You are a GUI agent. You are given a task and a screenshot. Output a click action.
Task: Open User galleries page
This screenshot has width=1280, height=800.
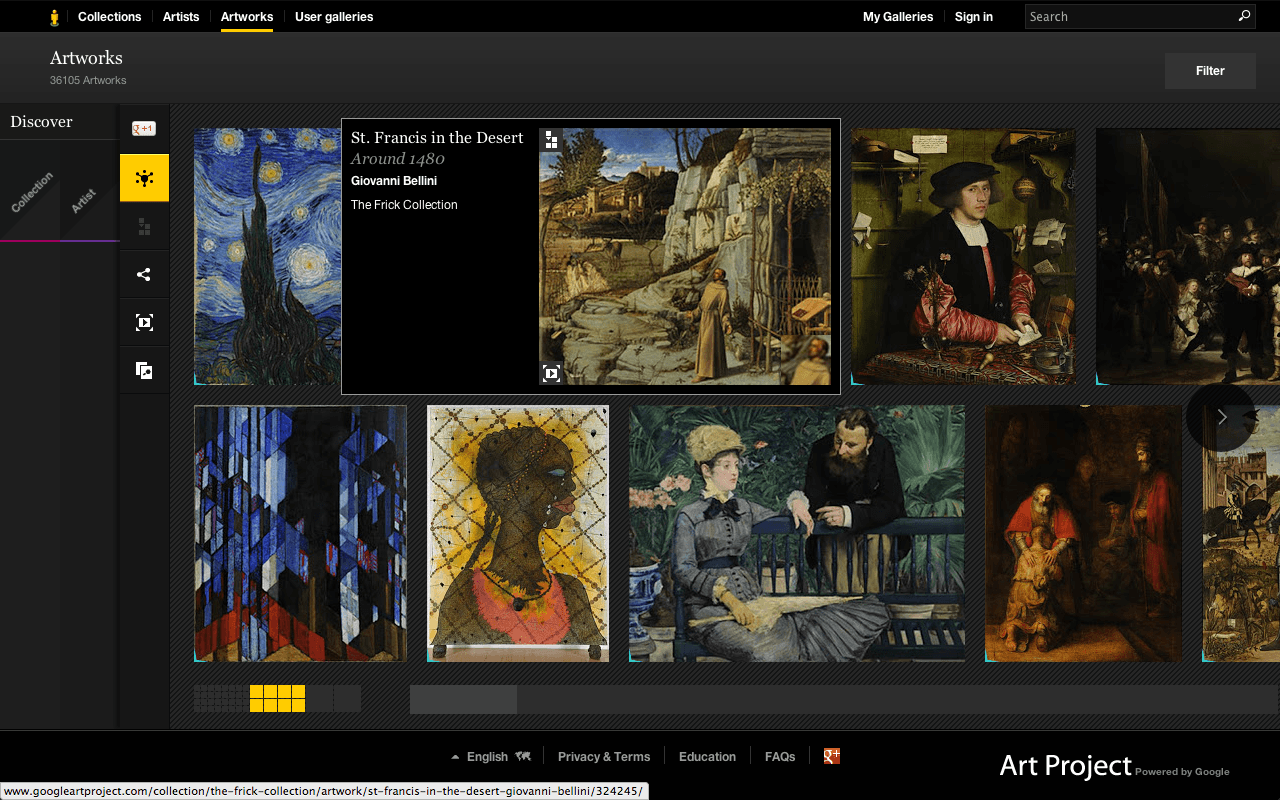[334, 16]
